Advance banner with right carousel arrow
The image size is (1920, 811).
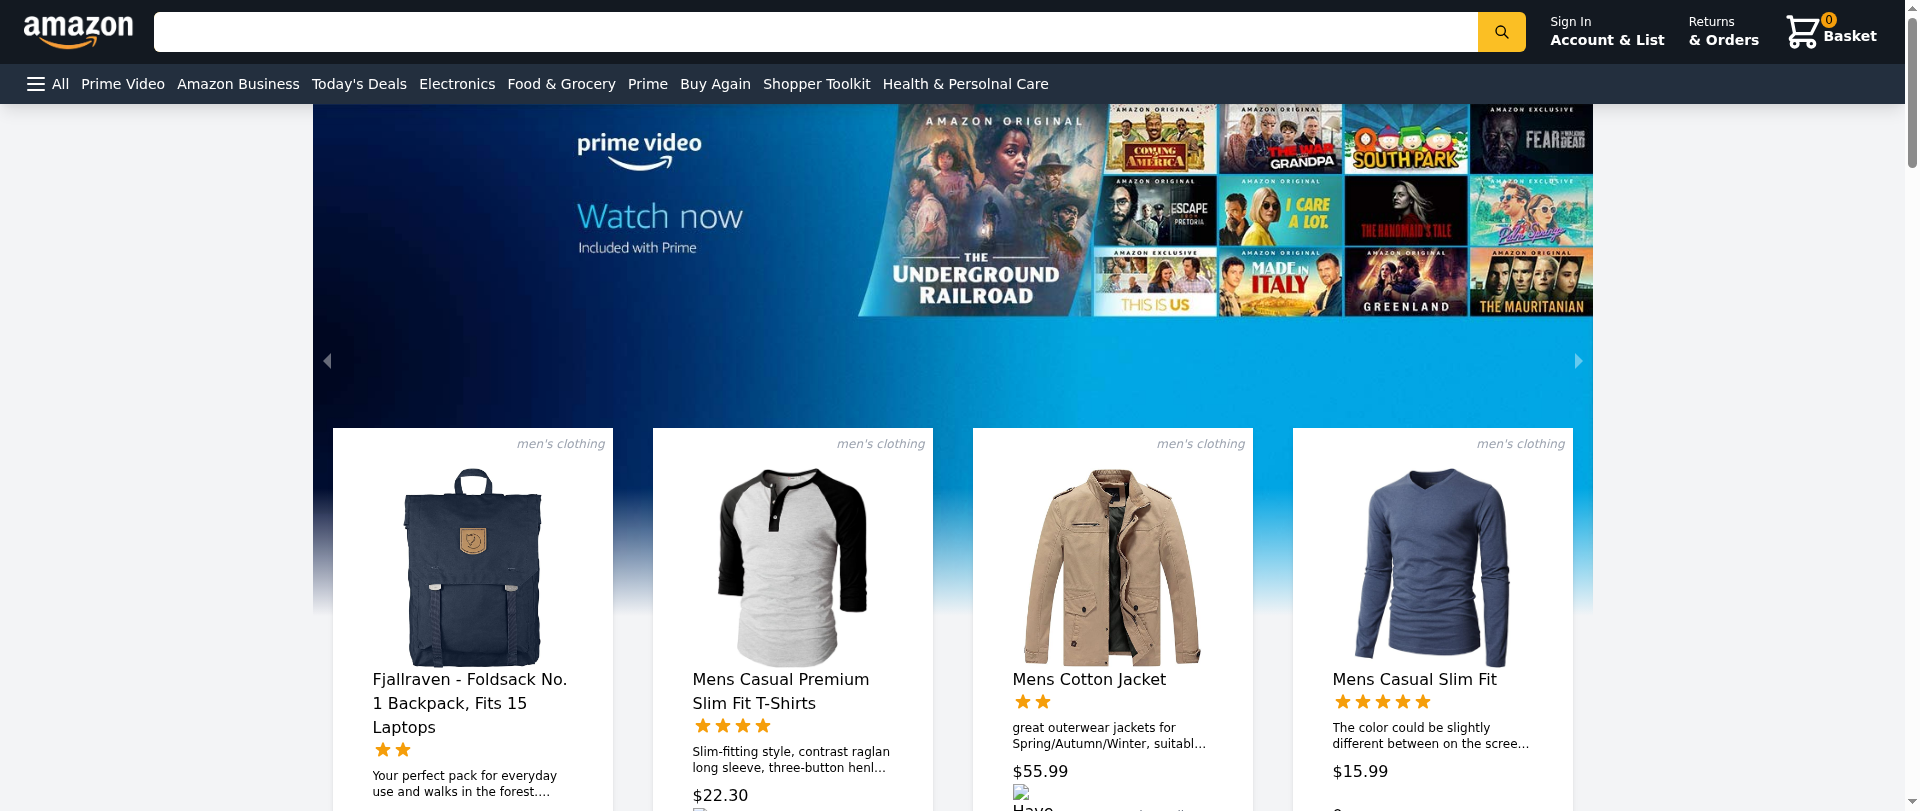[x=1578, y=360]
